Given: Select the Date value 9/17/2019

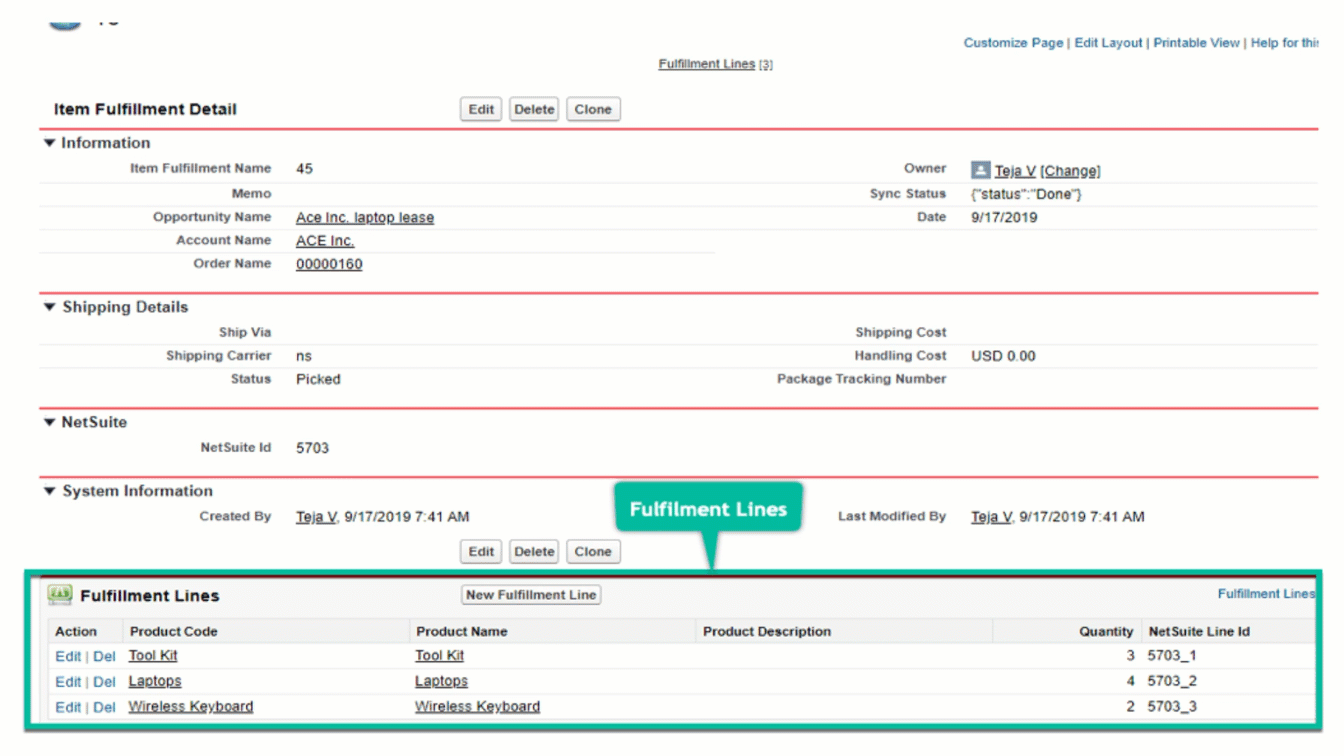Looking at the screenshot, I should coord(1004,217).
